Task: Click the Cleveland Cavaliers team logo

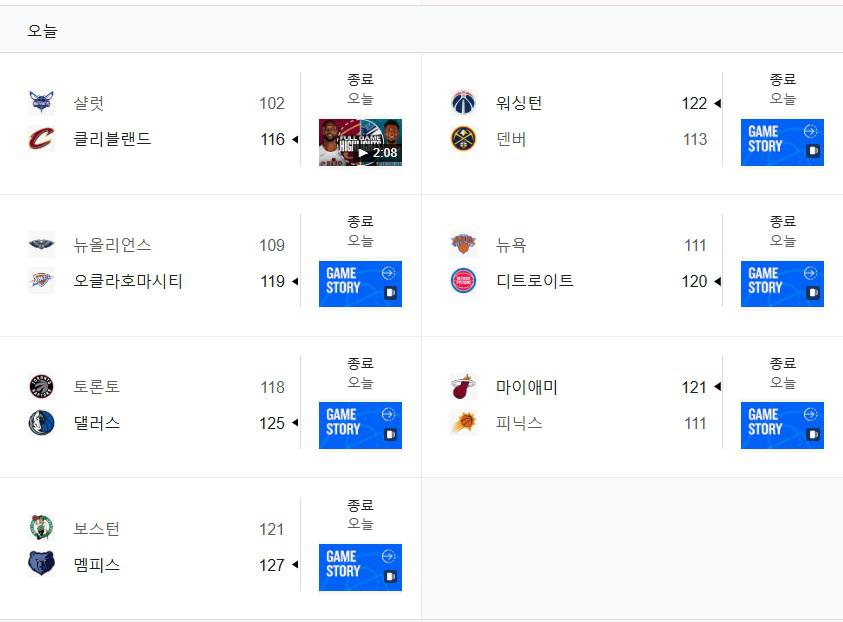Action: (41, 139)
